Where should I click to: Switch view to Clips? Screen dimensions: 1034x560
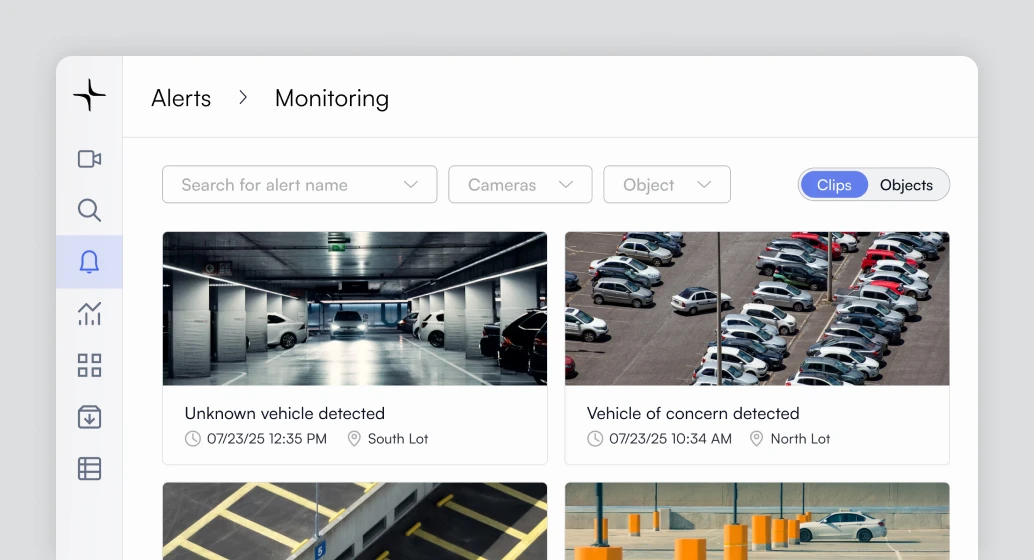834,185
